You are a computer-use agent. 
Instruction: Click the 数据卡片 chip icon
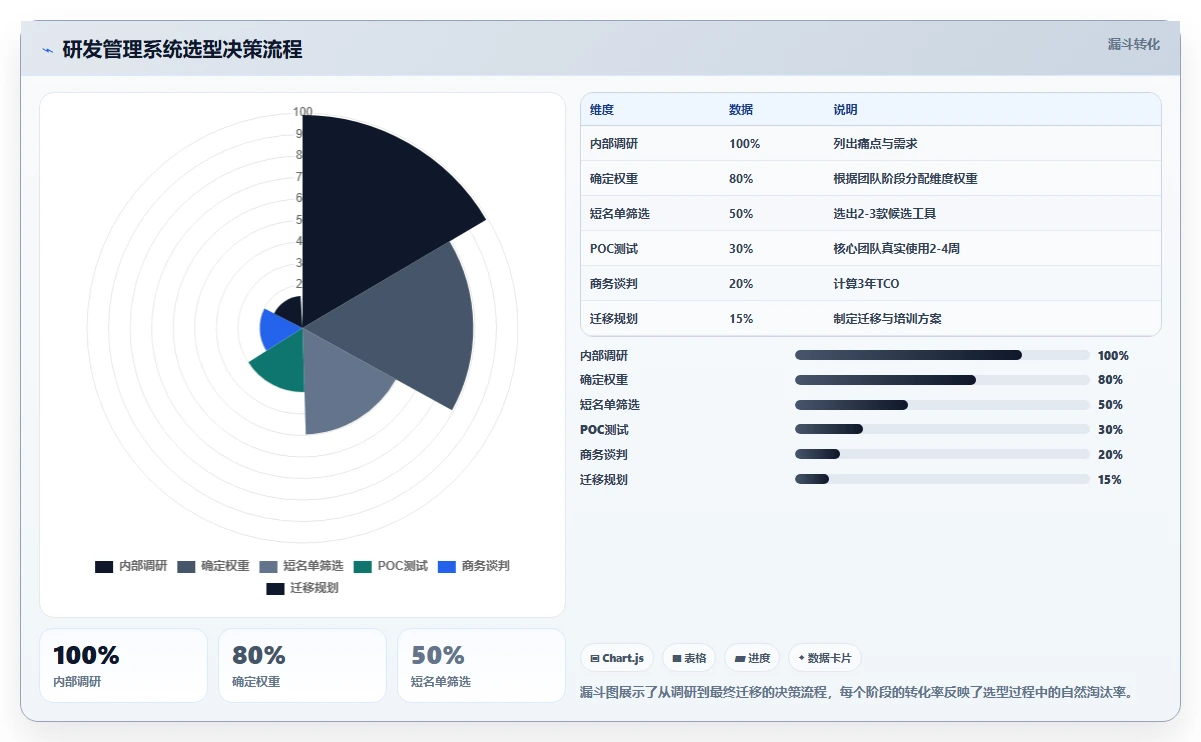(802, 659)
